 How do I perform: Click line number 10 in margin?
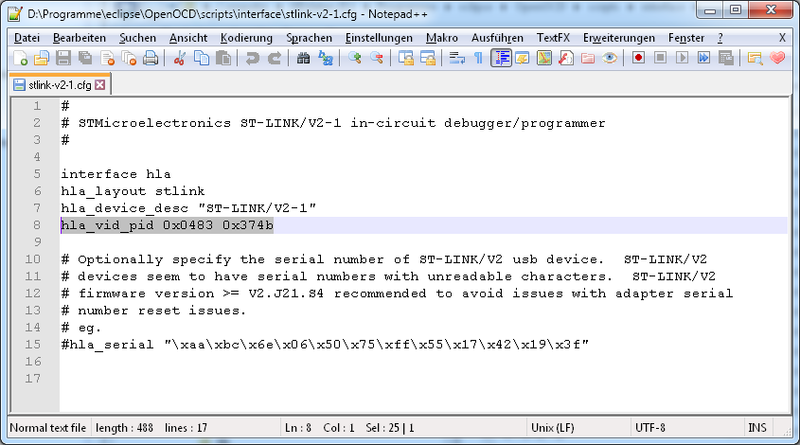tap(33, 259)
